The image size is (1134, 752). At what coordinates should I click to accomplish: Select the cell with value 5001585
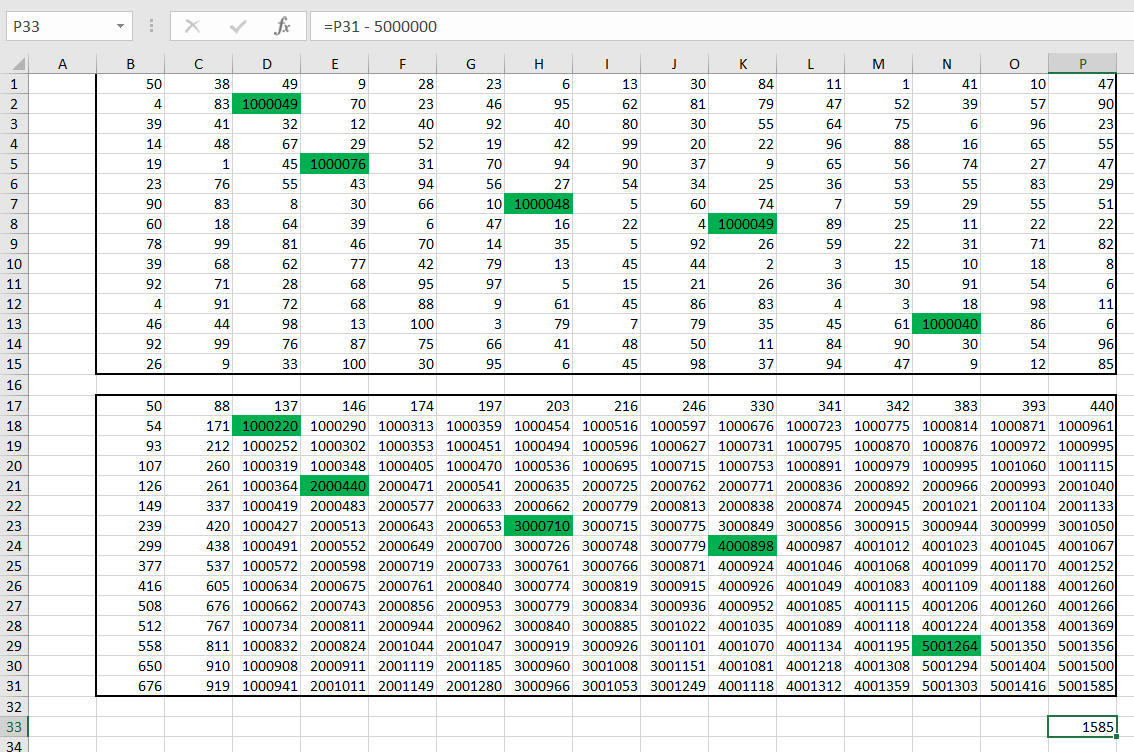(x=1083, y=685)
